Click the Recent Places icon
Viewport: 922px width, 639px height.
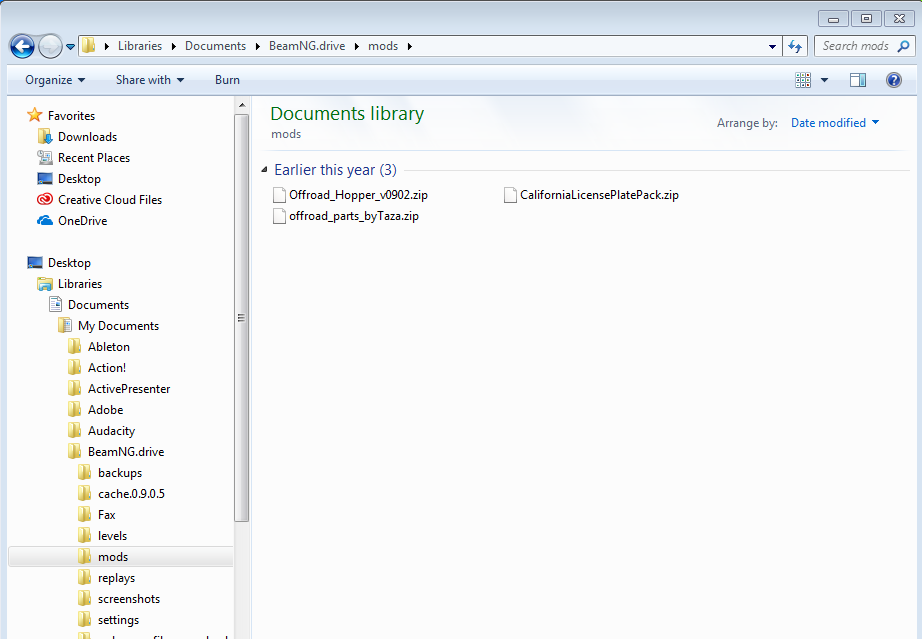coord(45,158)
